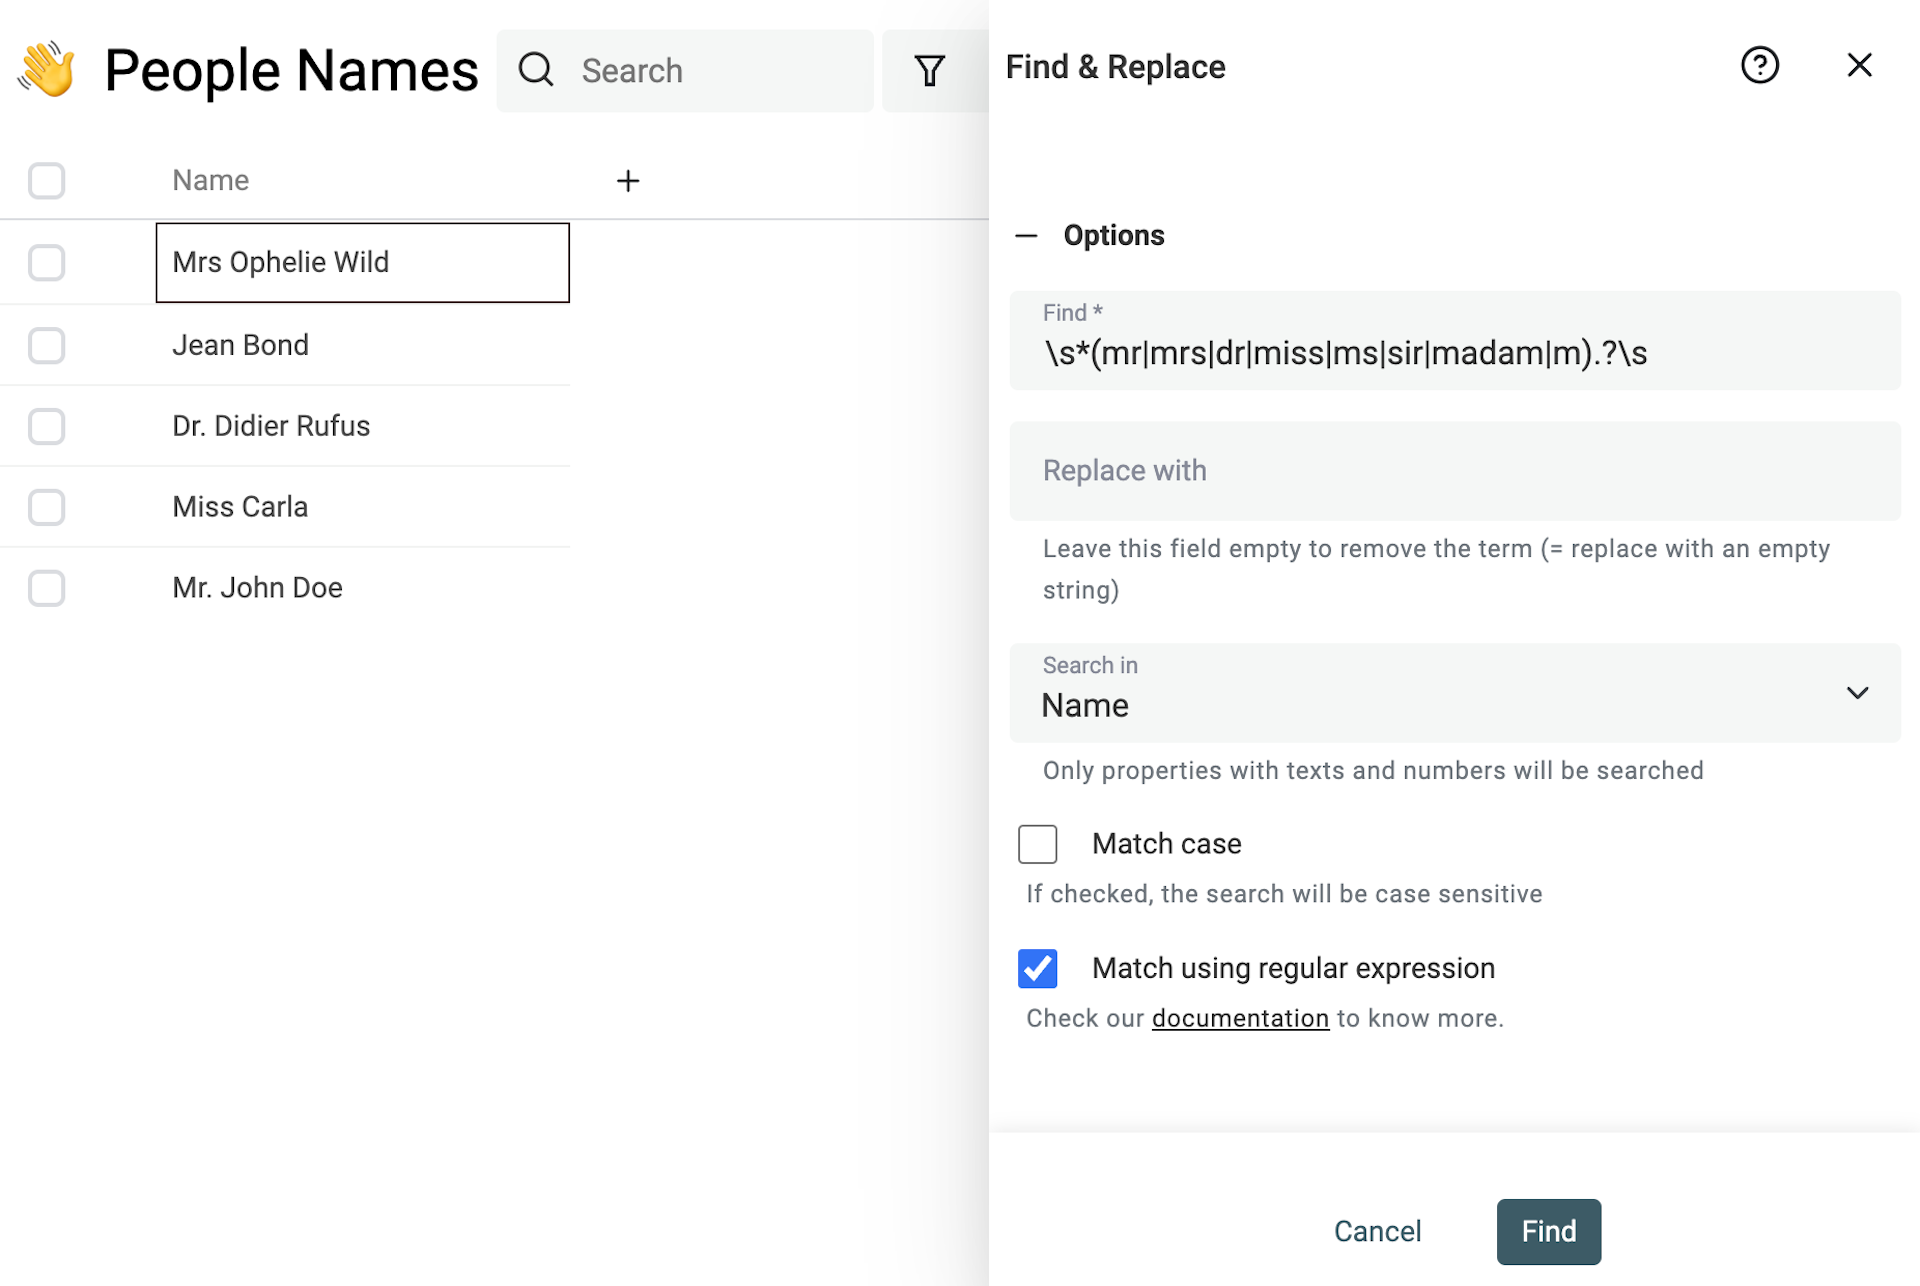Click the help question mark icon
The height and width of the screenshot is (1286, 1920).
1760,65
